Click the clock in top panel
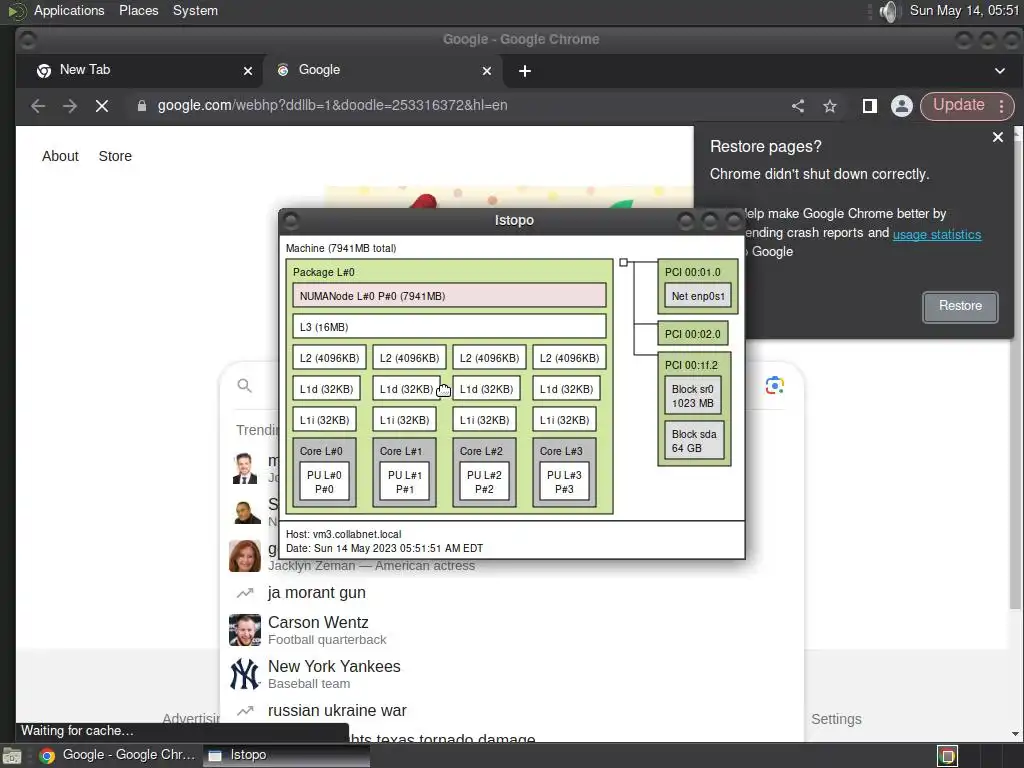1024x768 pixels. (964, 10)
